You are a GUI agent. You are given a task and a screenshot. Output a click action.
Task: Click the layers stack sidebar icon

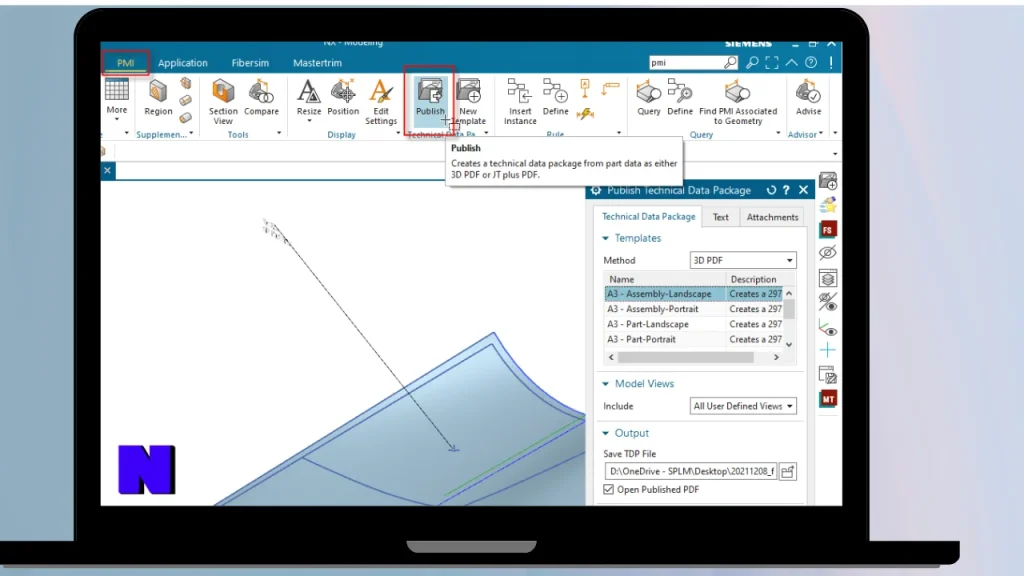click(x=828, y=279)
